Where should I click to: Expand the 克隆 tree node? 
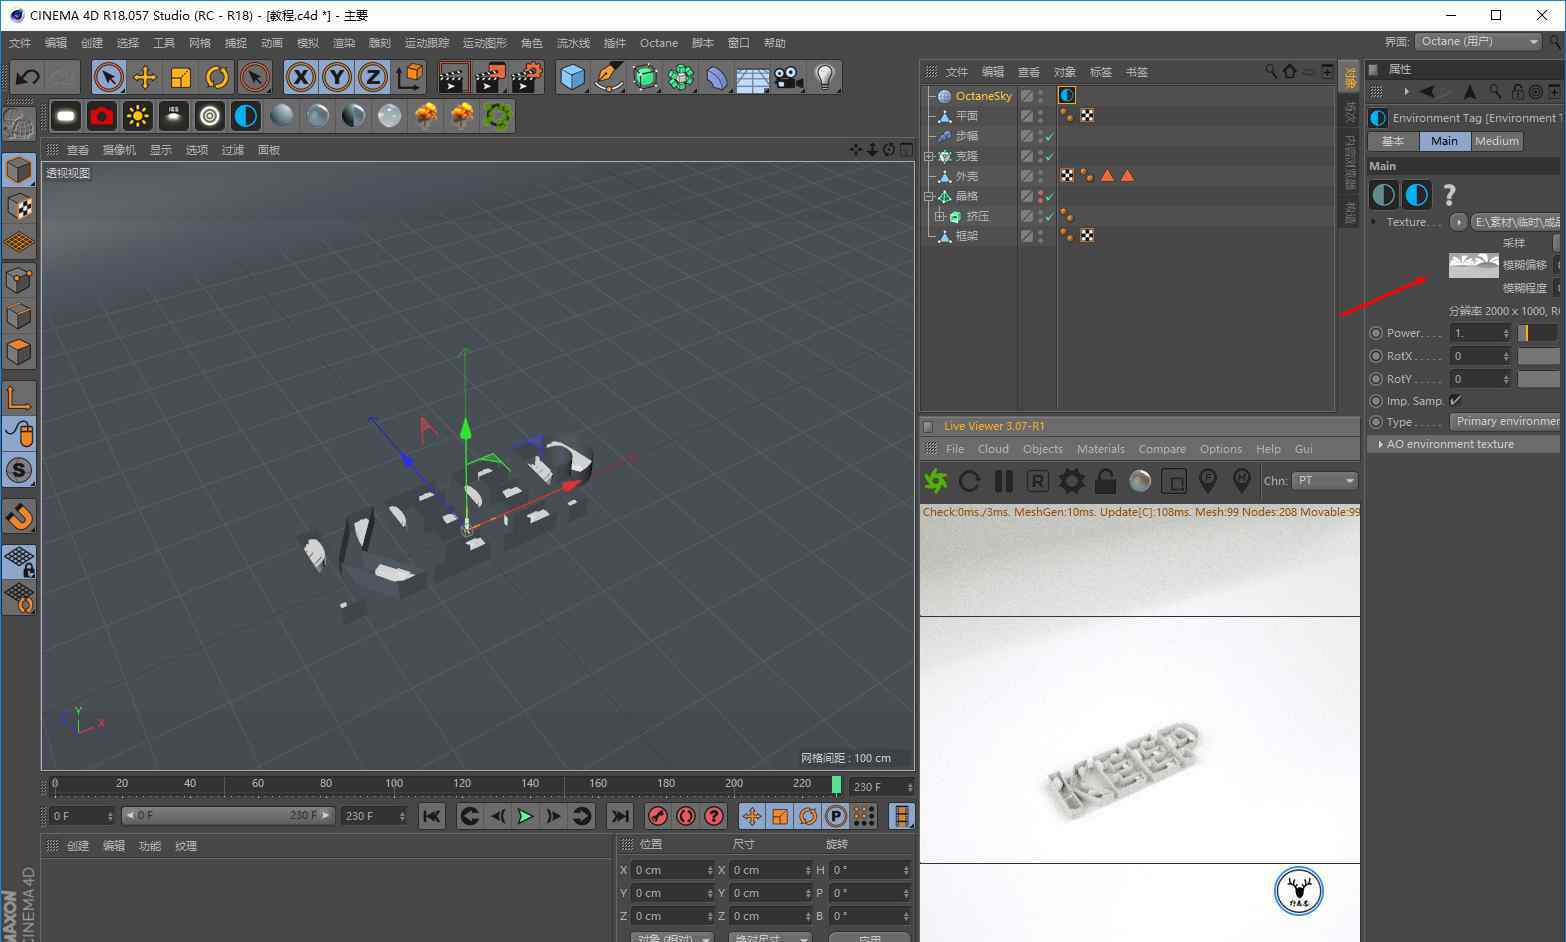(928, 156)
